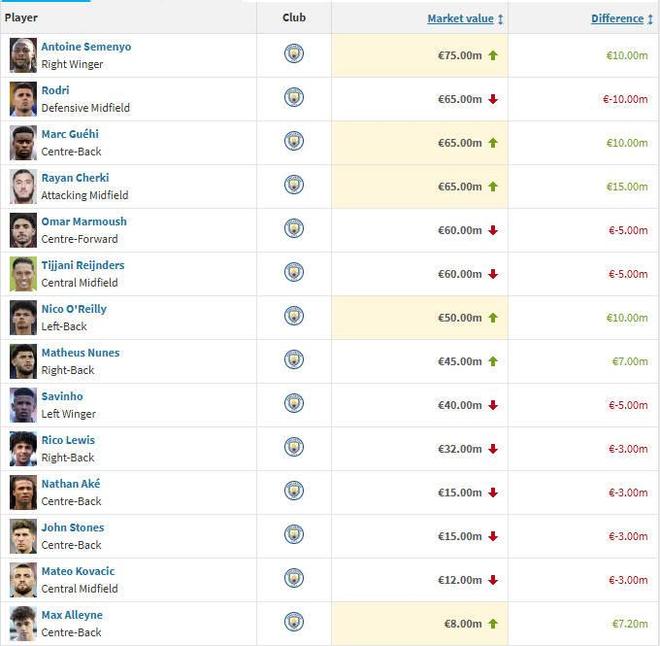The height and width of the screenshot is (646, 660).
Task: Open Antoine Semenyo player profile link
Action: (x=86, y=47)
